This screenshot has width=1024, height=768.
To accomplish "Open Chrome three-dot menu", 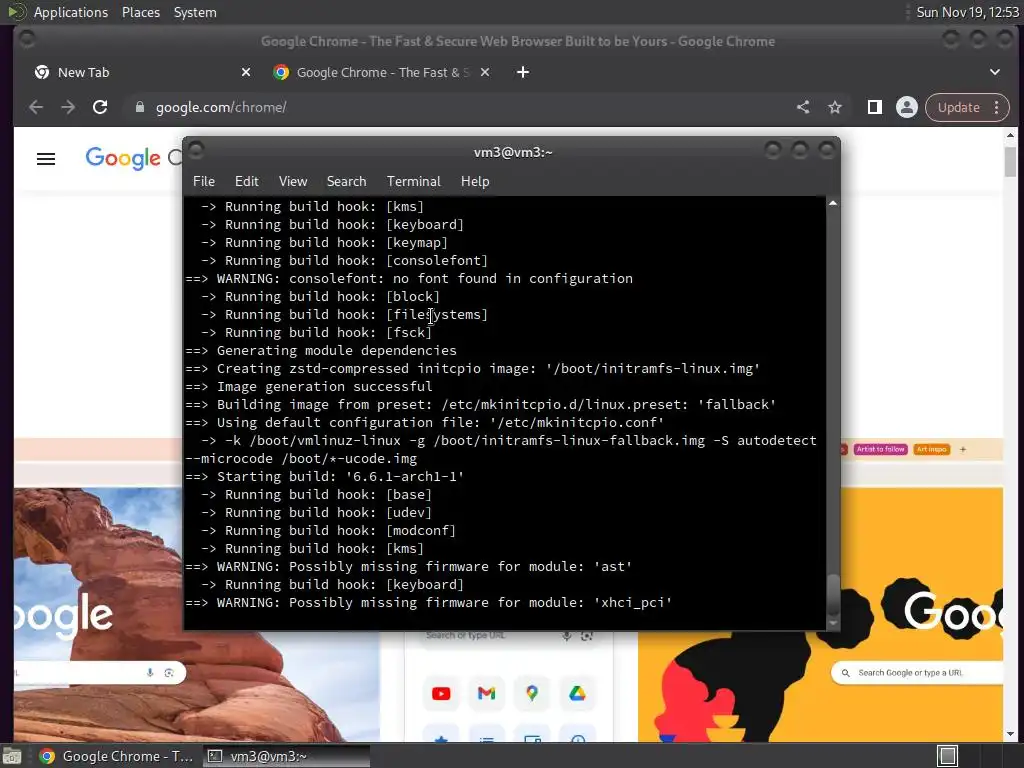I will coord(997,107).
